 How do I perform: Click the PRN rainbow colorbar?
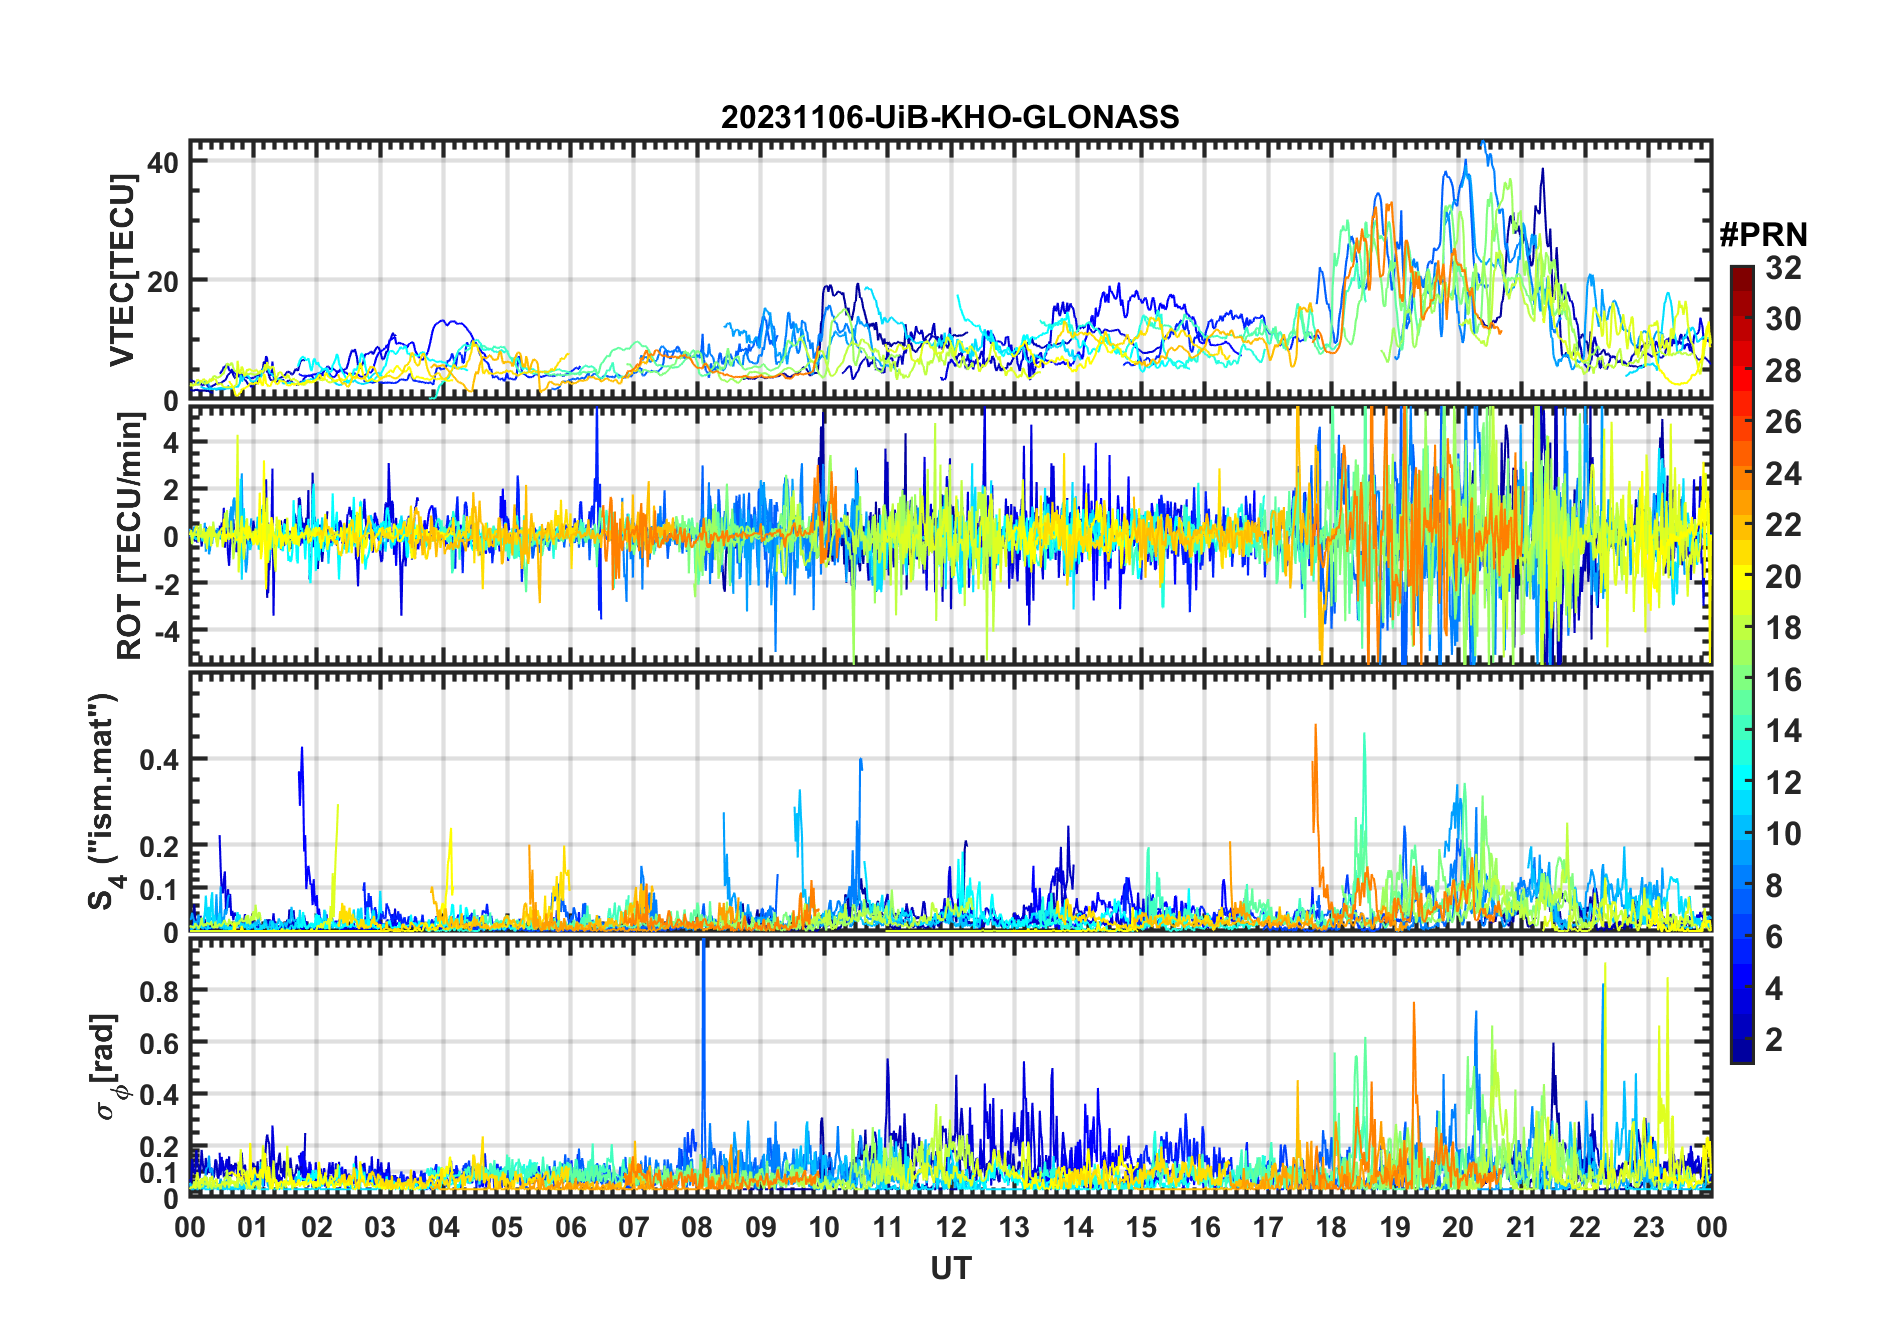[1742, 664]
